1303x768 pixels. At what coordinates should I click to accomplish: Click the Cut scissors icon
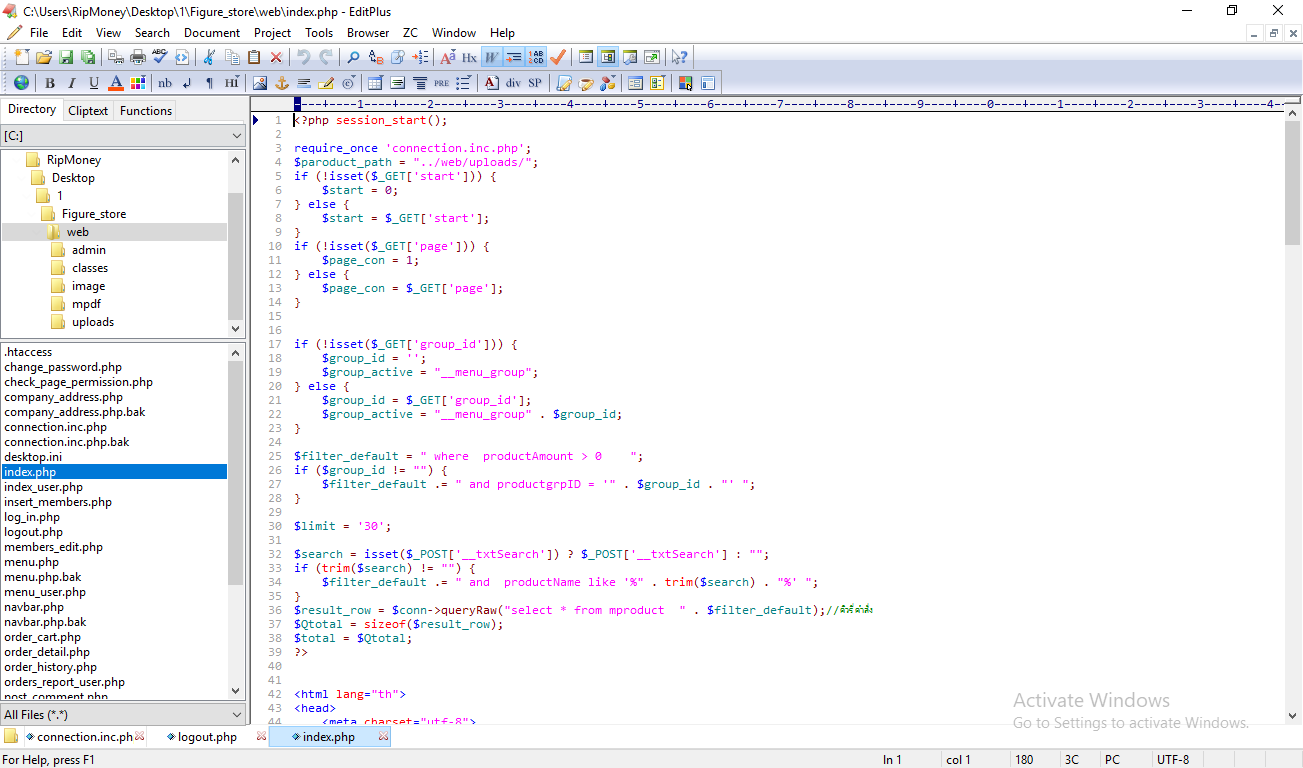tap(208, 57)
